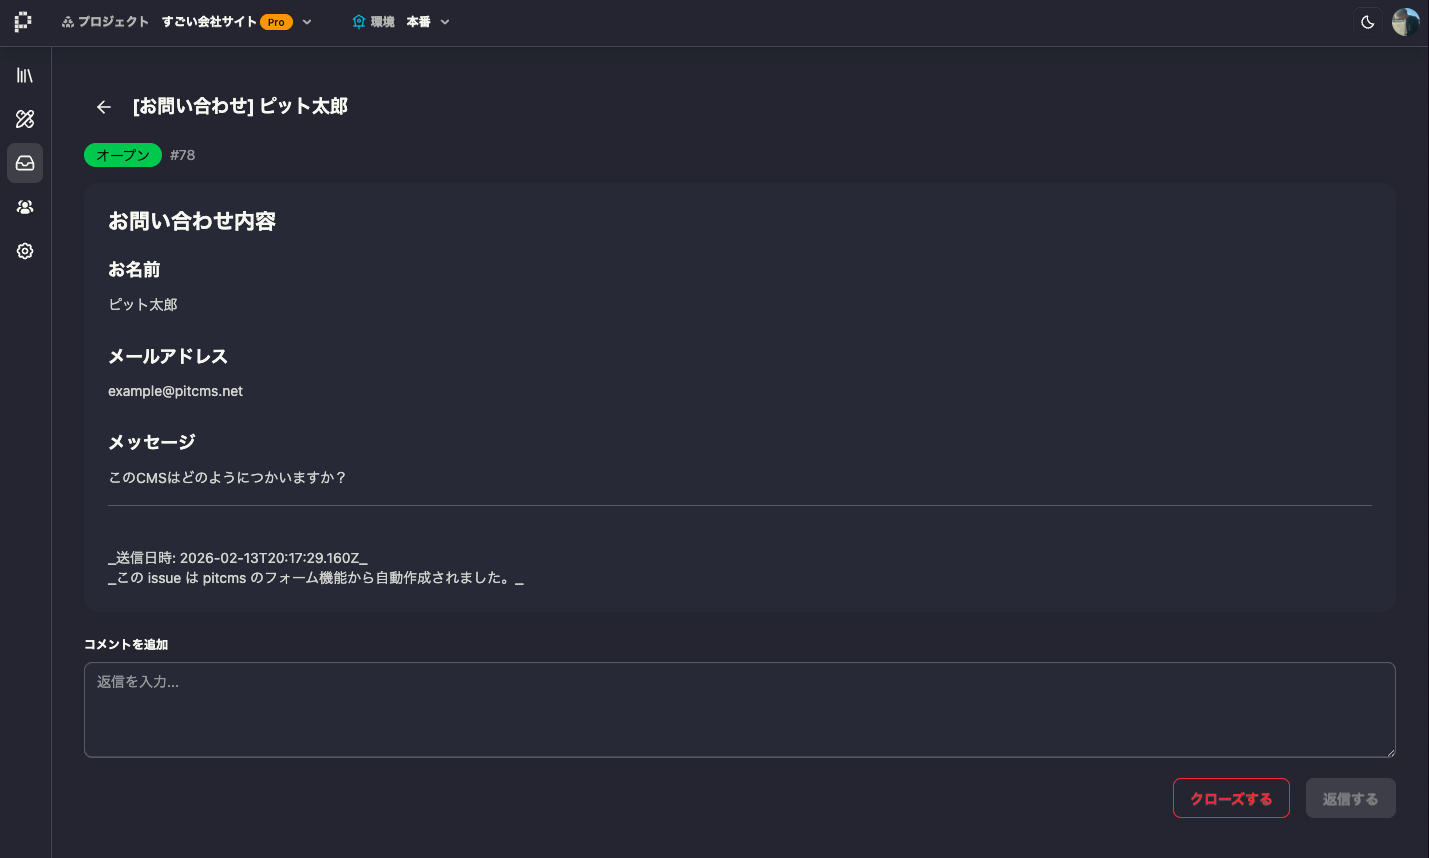
Task: Open the design tools sidebar icon
Action: click(x=25, y=119)
